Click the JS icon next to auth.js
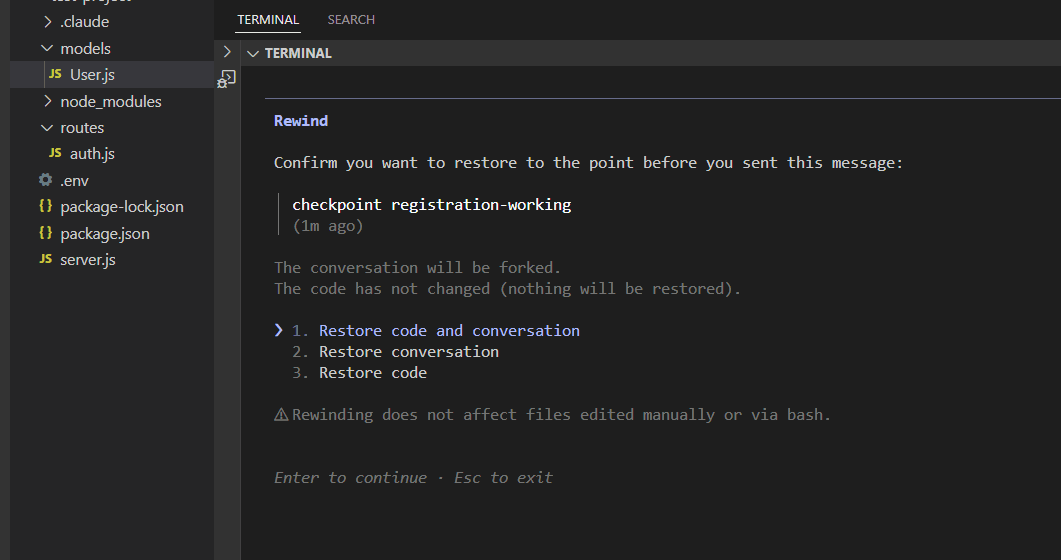 (55, 153)
